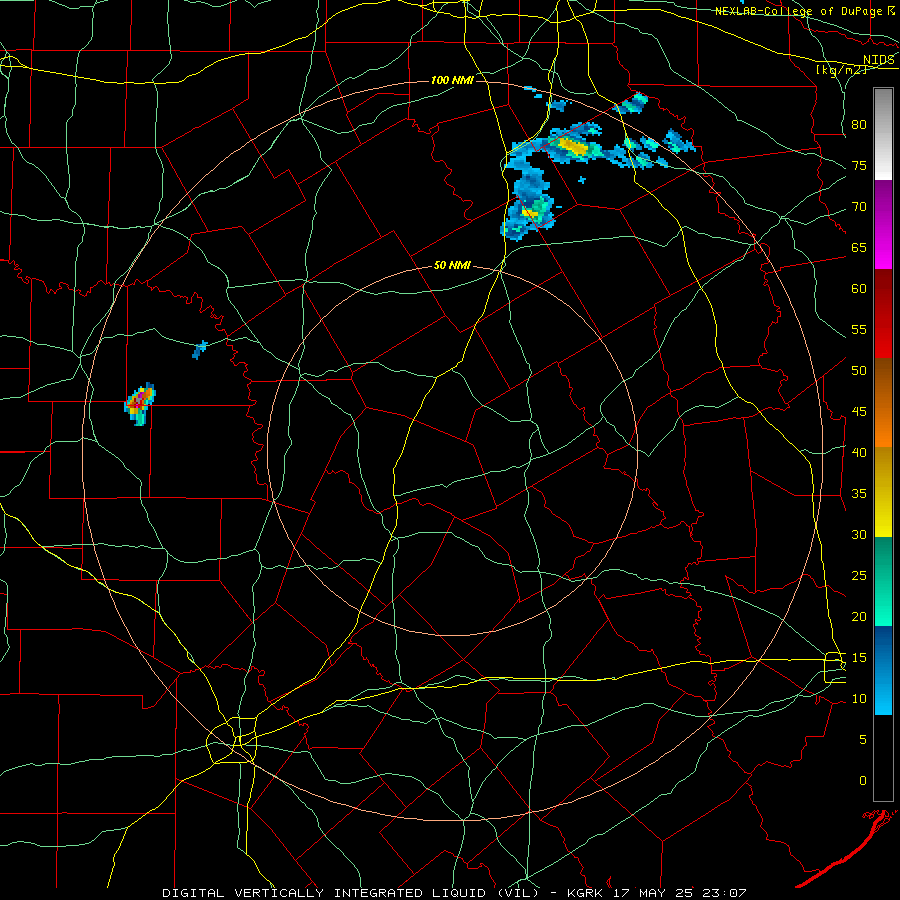Click the 15 value on the color scale

click(859, 658)
